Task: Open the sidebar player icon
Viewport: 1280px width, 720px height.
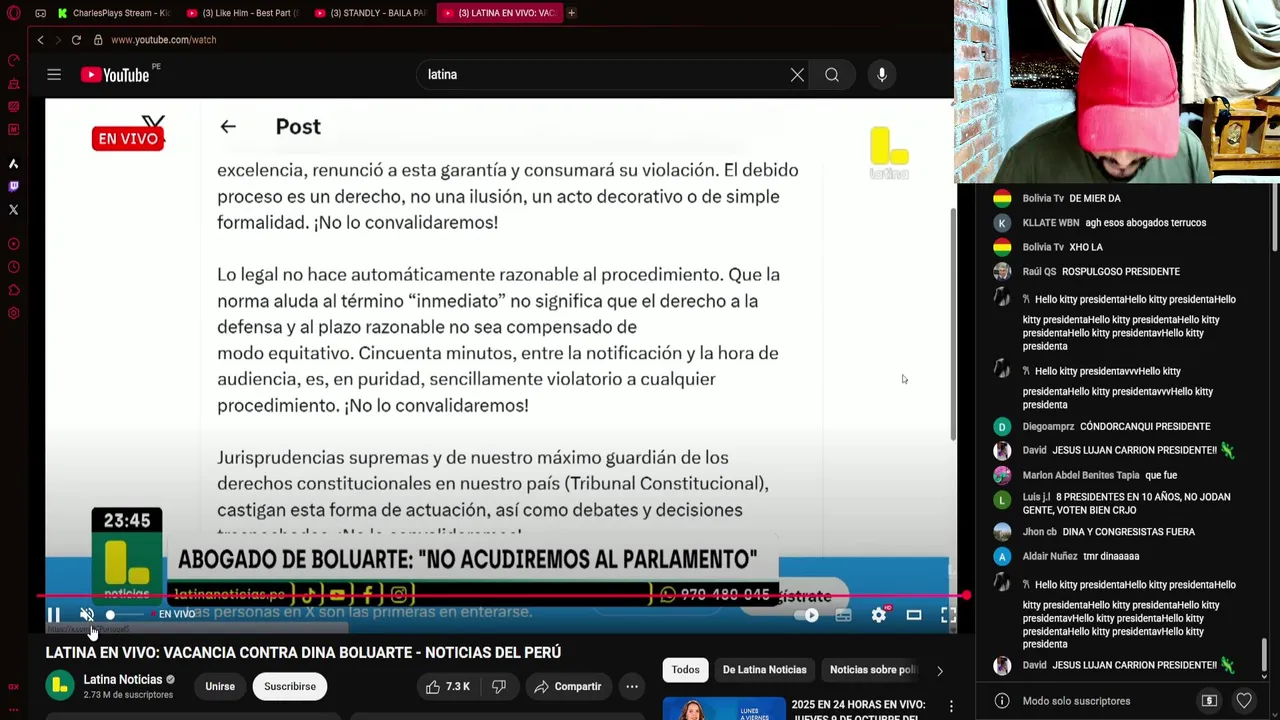Action: [x=13, y=244]
